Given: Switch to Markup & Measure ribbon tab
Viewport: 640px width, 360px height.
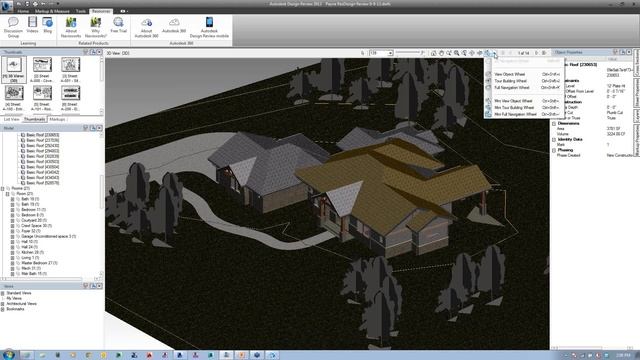Looking at the screenshot, I should (52, 11).
